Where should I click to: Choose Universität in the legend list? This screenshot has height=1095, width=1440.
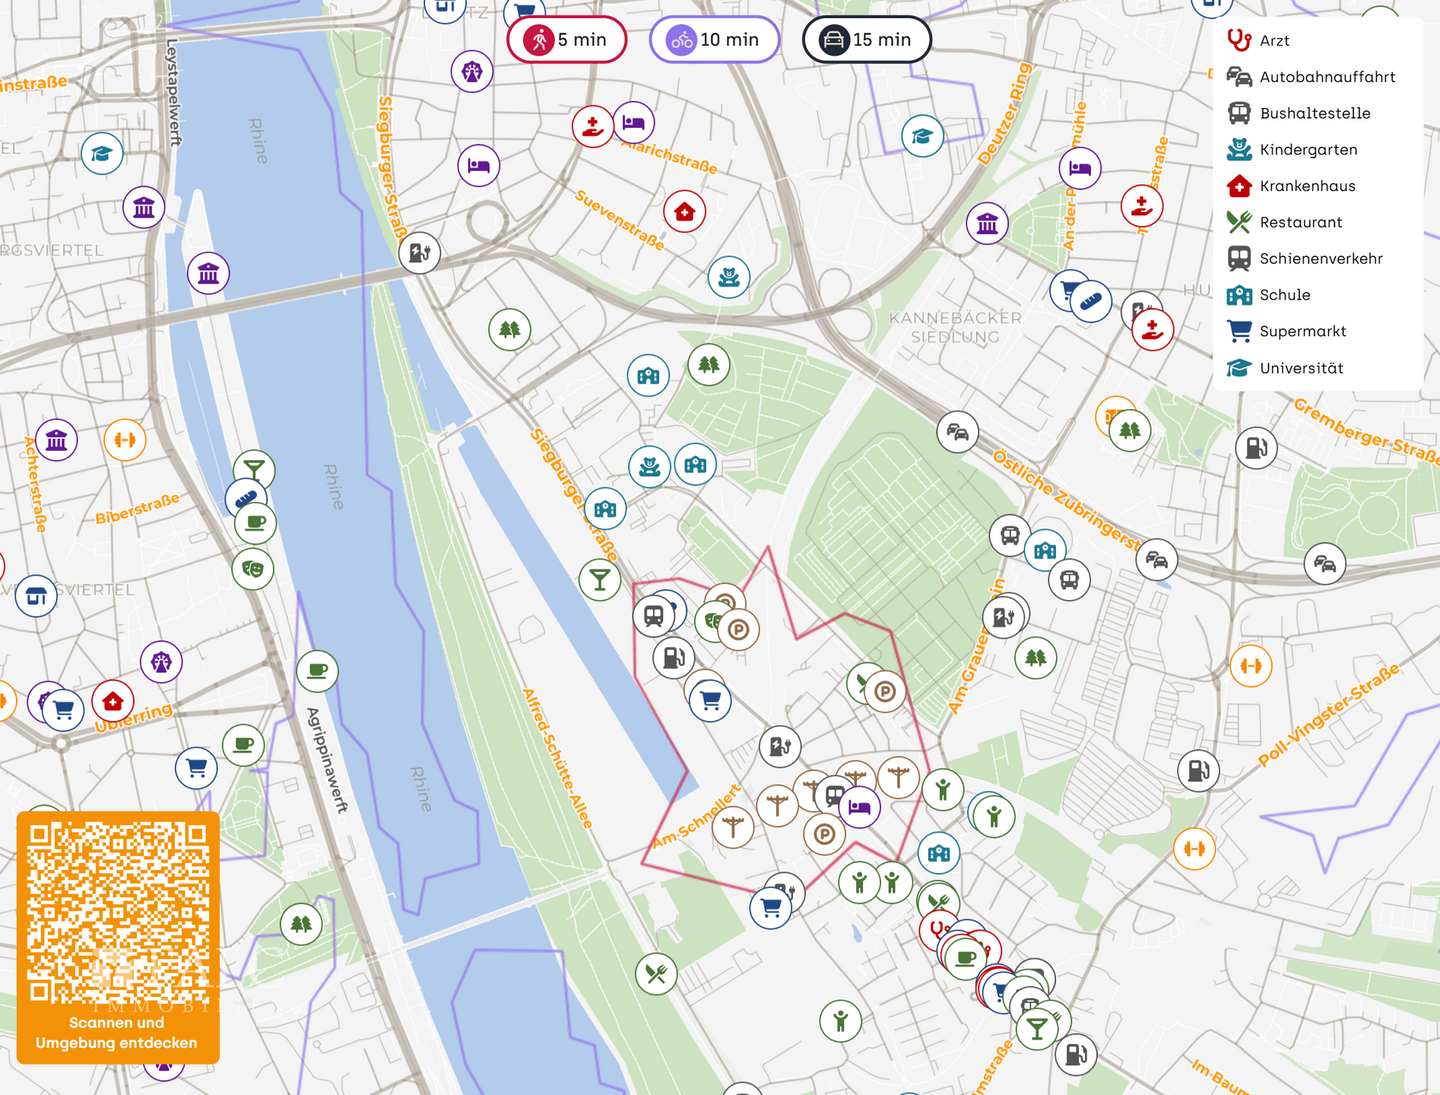pos(1300,368)
